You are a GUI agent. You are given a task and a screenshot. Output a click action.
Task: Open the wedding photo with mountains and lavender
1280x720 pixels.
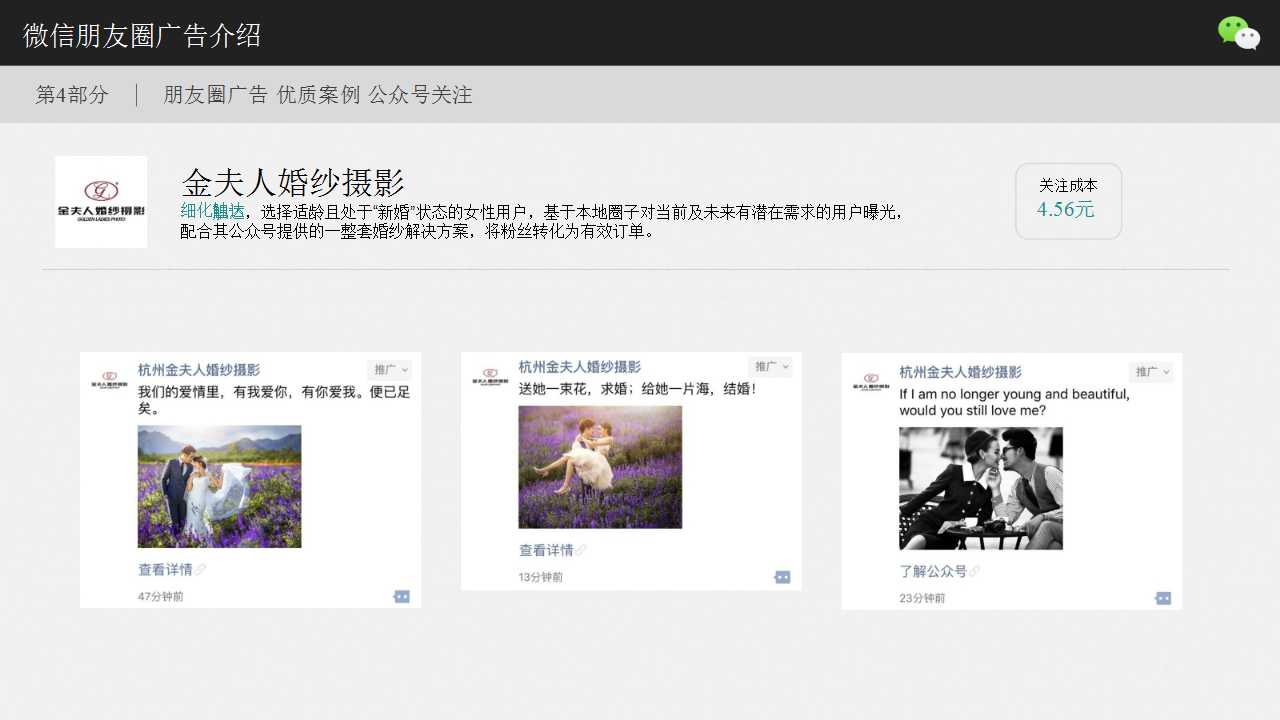[219, 486]
